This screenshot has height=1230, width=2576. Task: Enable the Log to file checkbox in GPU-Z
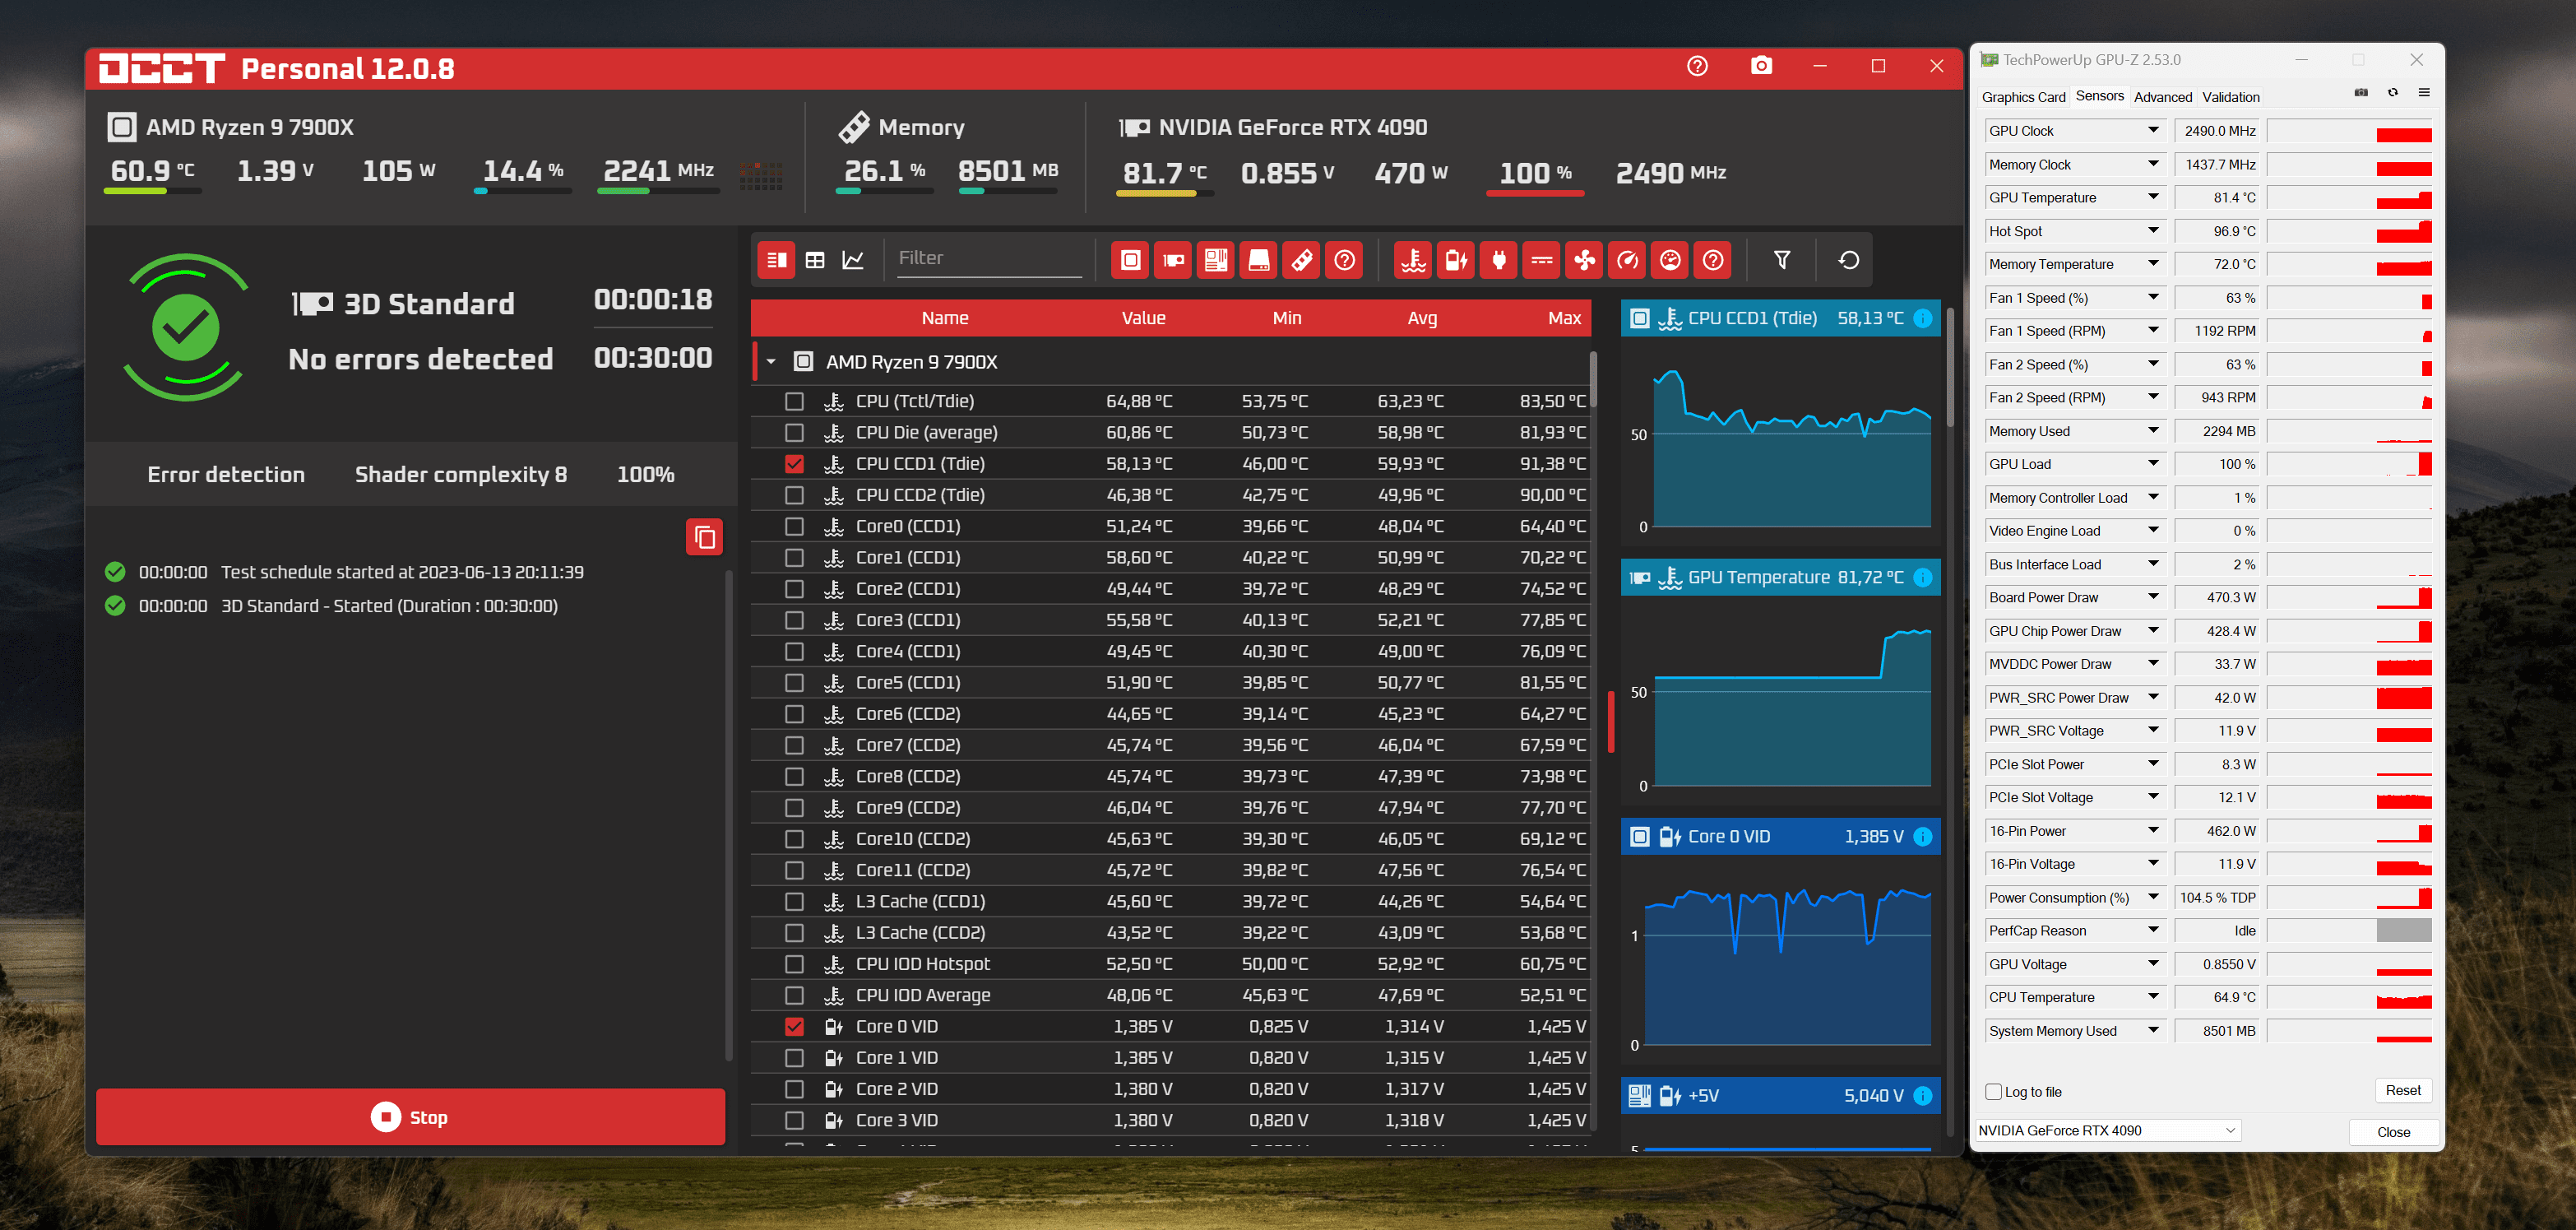coord(1993,1091)
